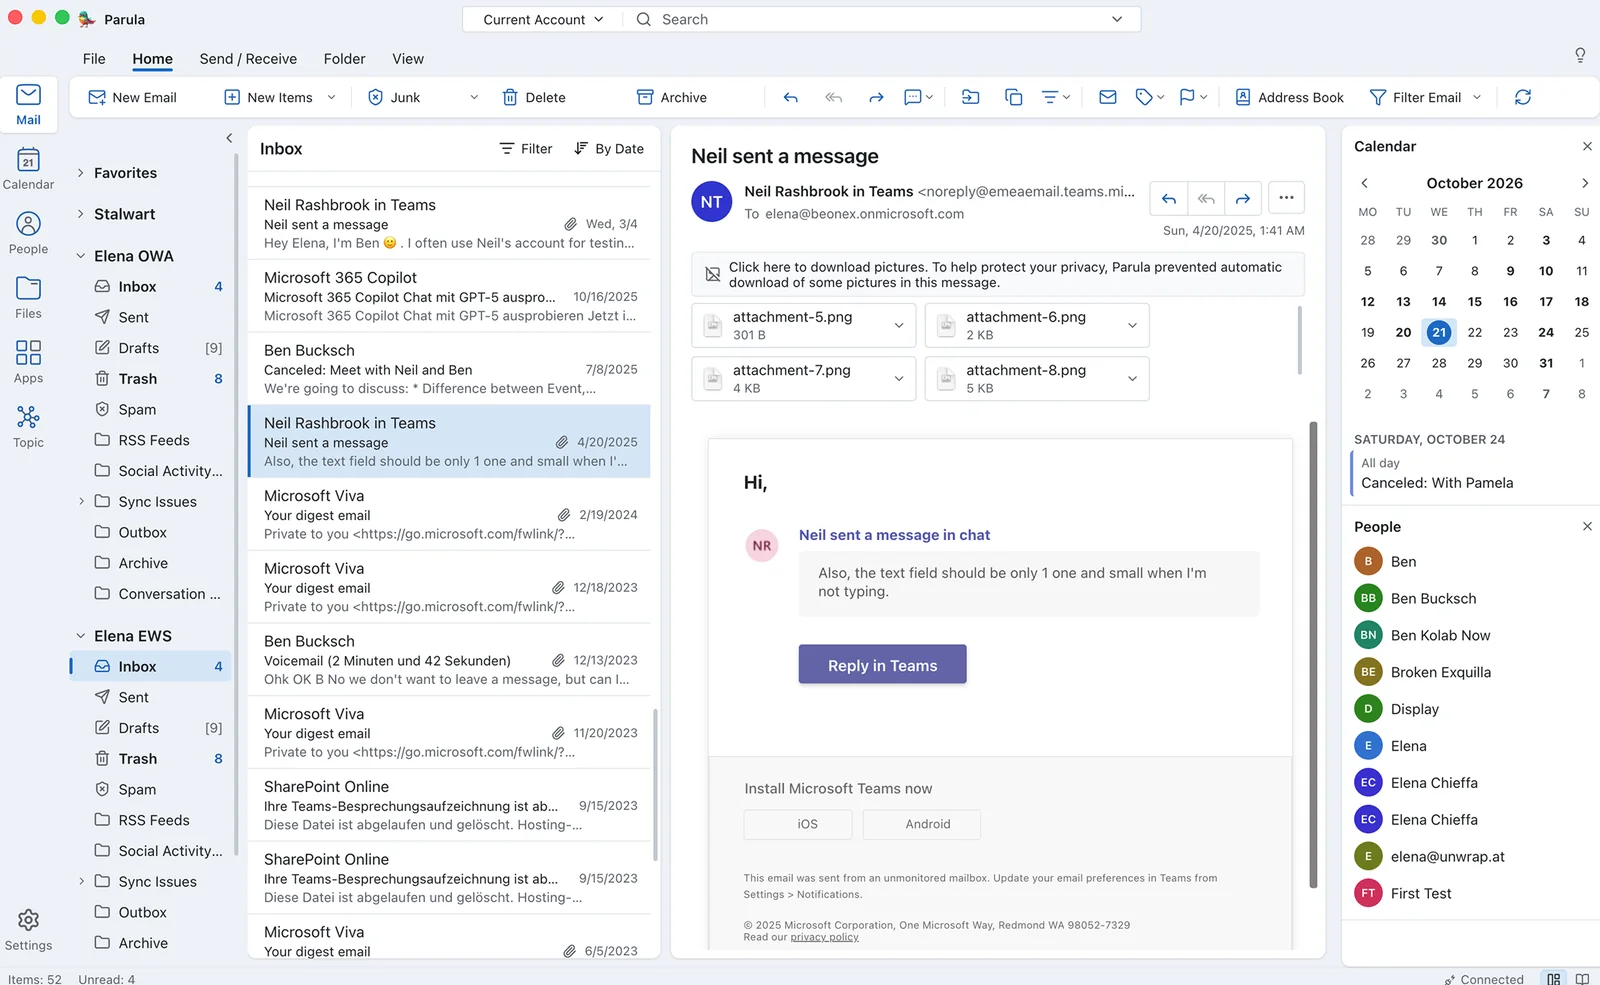Click the Forward icon in the toolbar
This screenshot has width=1600, height=985.
[876, 97]
